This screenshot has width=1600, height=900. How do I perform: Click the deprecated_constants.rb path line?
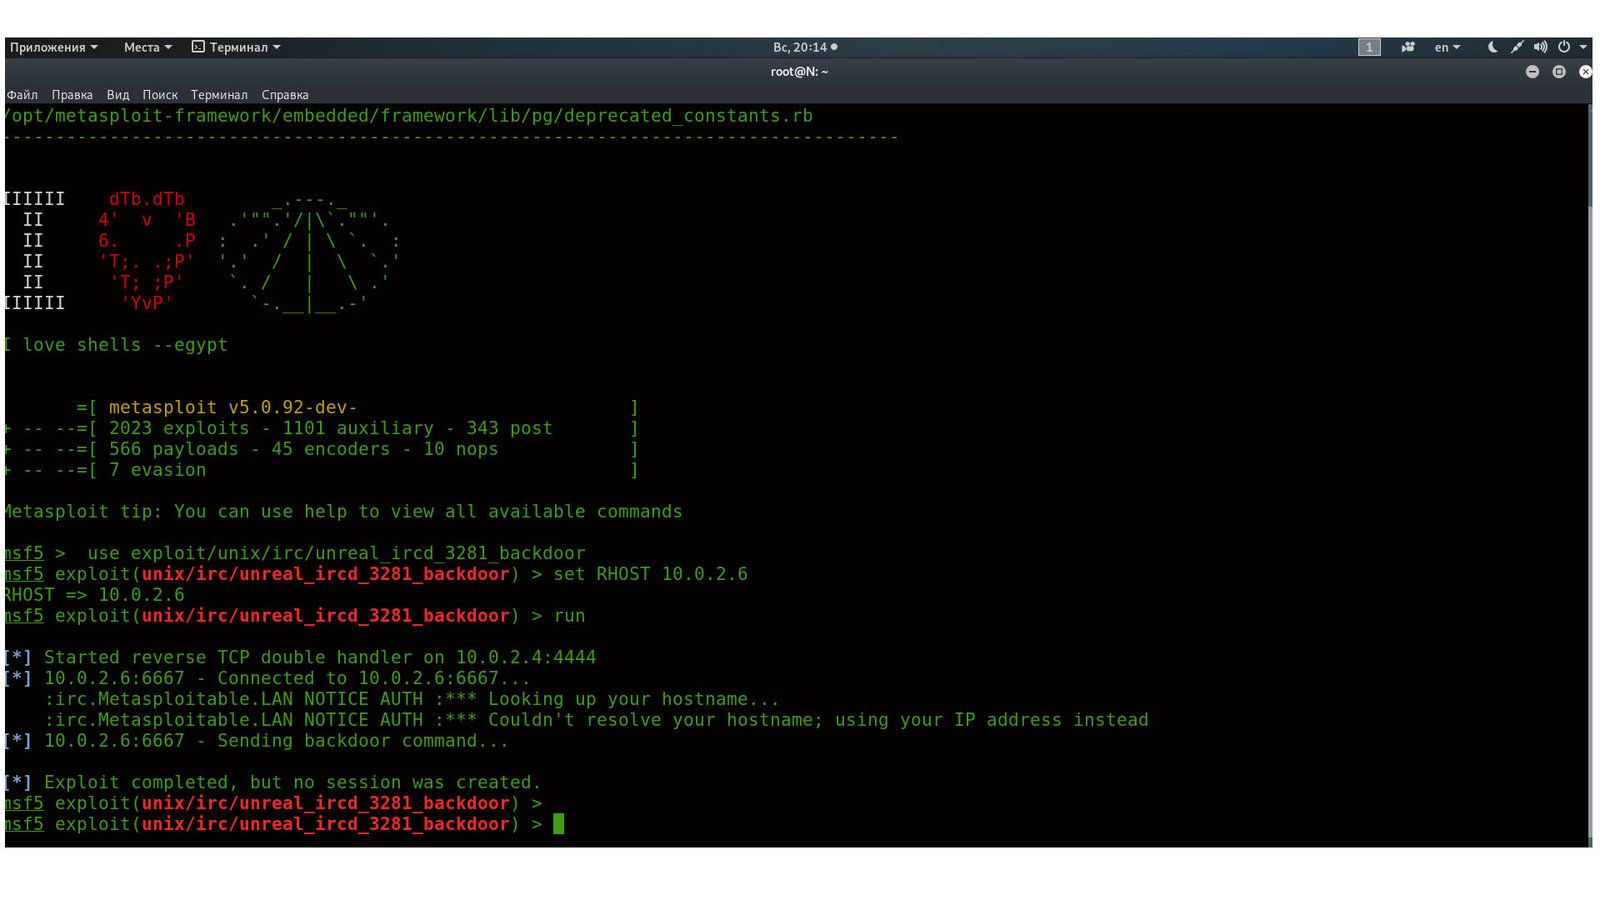pyautogui.click(x=408, y=116)
